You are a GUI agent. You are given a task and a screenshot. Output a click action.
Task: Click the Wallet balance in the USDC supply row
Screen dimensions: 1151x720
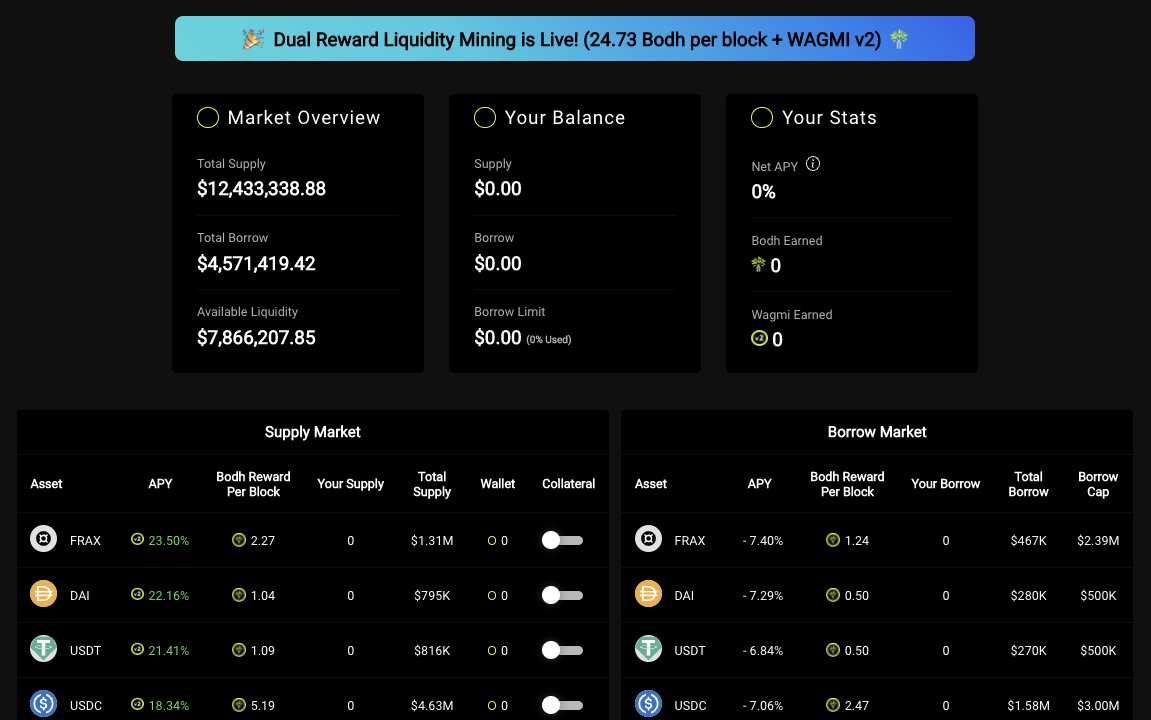(497, 705)
